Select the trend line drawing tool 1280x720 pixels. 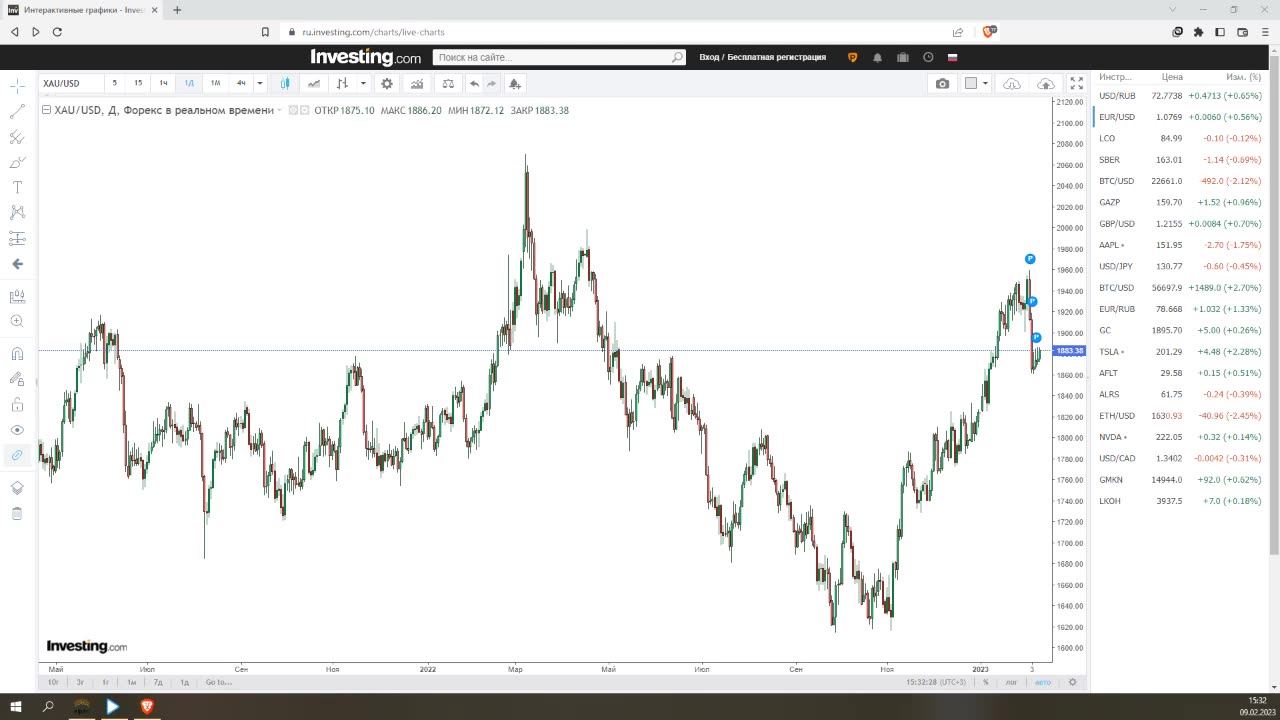(x=17, y=112)
